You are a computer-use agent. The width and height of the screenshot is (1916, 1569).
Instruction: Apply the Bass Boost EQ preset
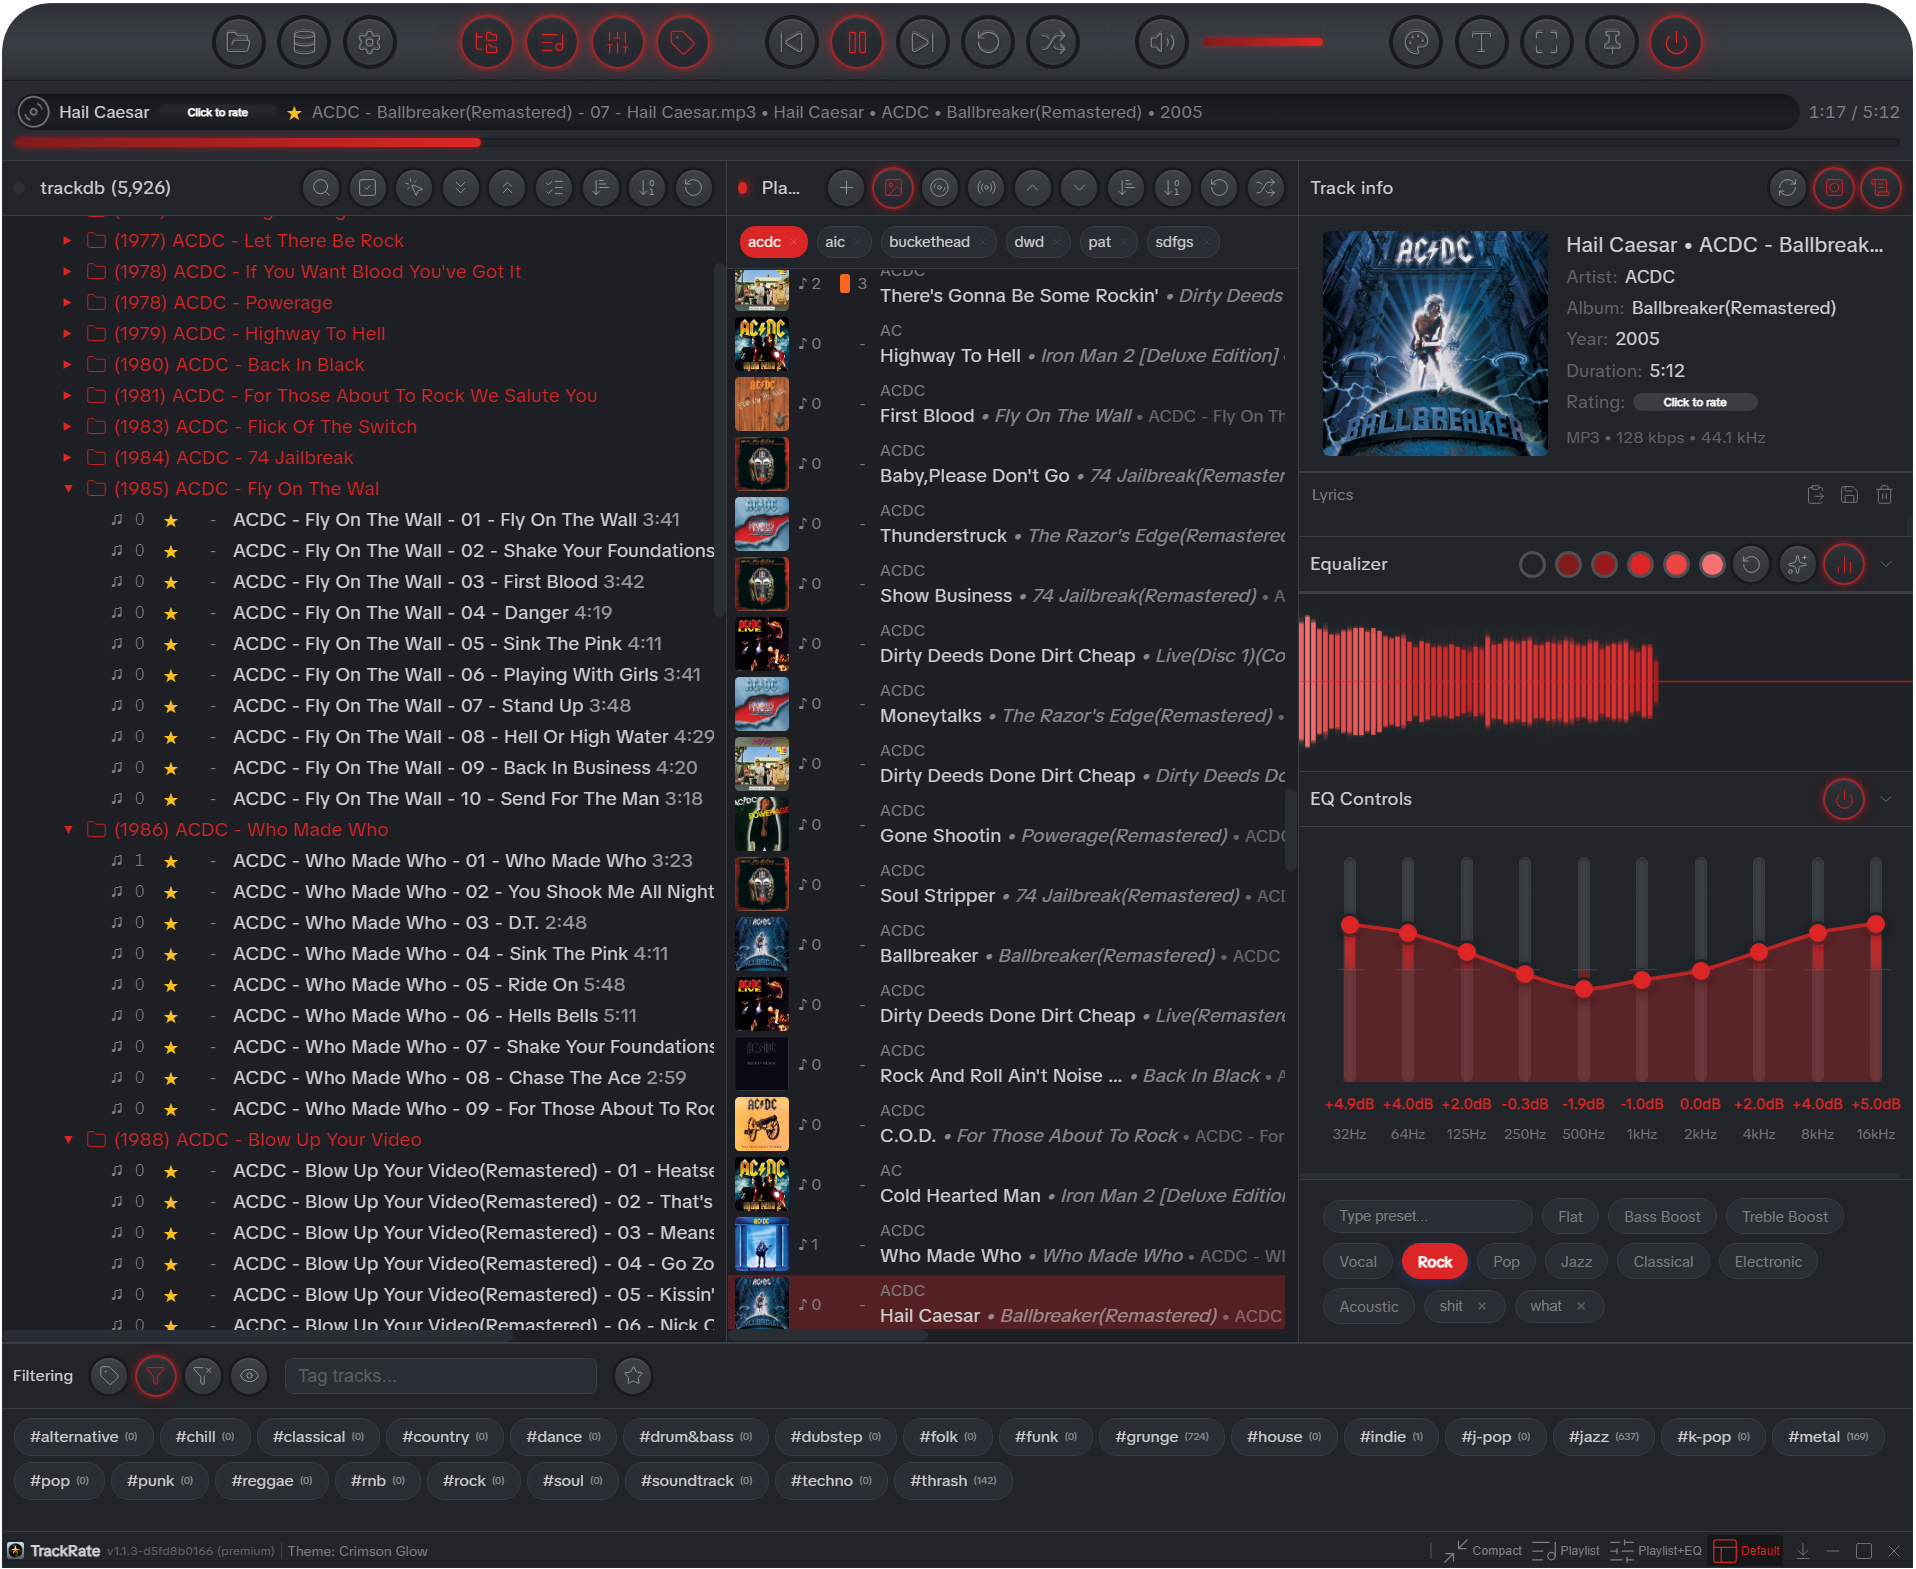tap(1661, 1216)
